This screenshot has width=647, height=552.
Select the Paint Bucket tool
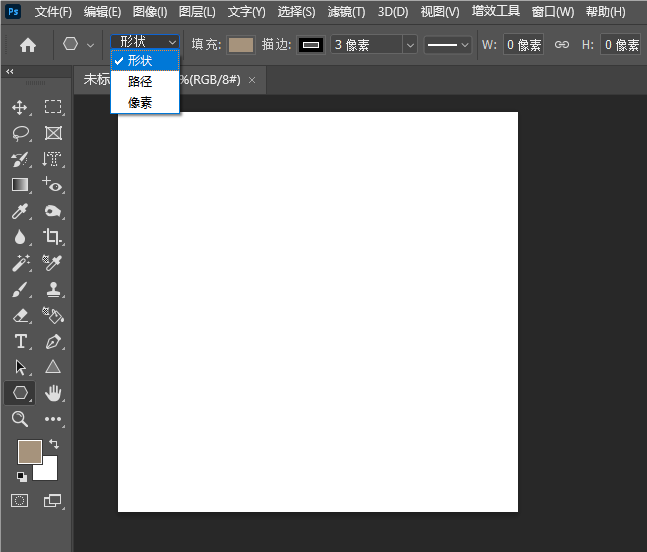pyautogui.click(x=53, y=315)
